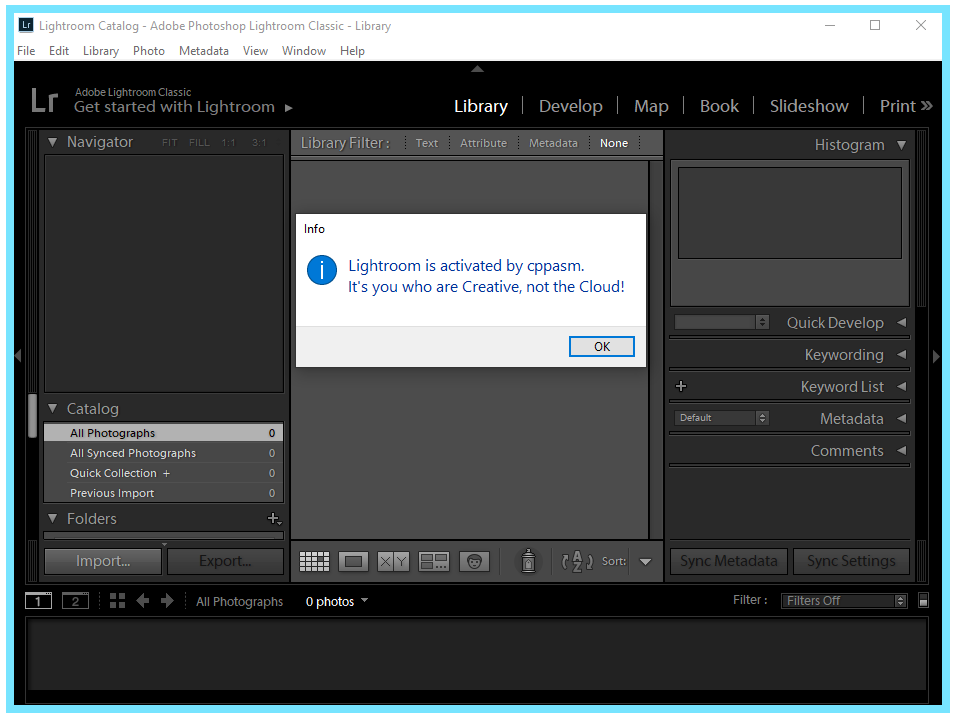Select the Text library filter
Viewport: 955px width, 719px height.
coord(426,143)
